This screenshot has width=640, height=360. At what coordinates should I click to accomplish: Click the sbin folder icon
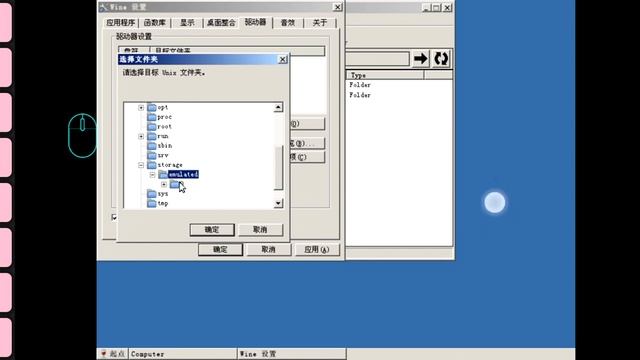click(x=151, y=146)
